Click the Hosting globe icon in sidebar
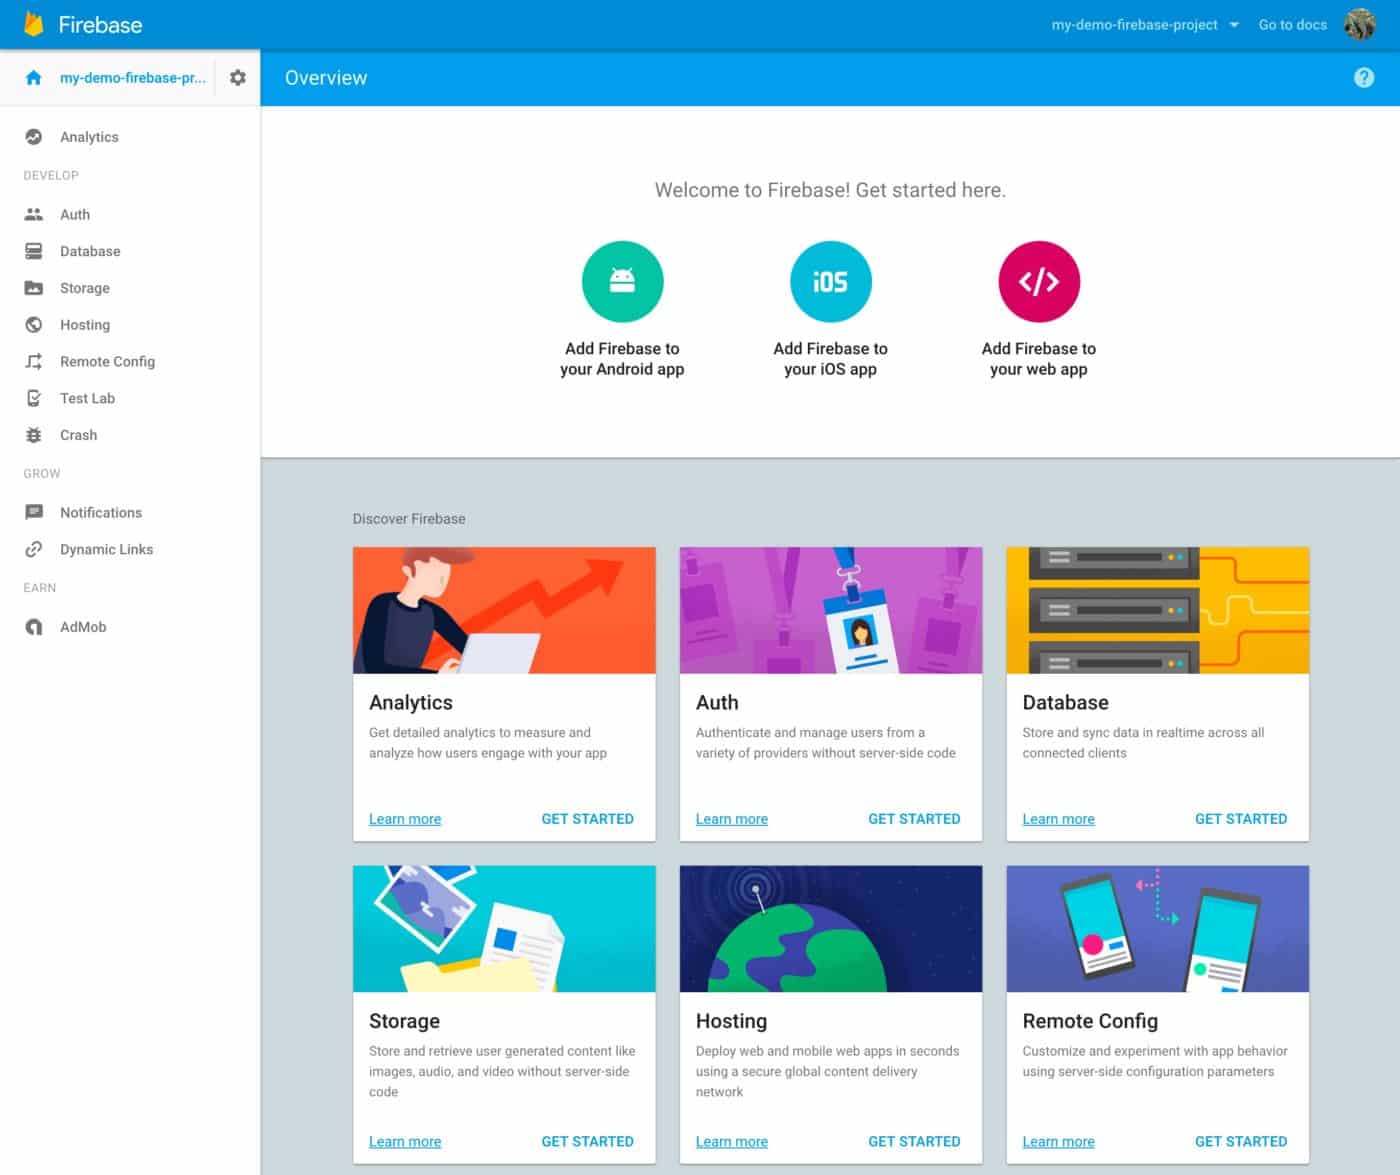Screen dimensions: 1400x1175 click(34, 325)
